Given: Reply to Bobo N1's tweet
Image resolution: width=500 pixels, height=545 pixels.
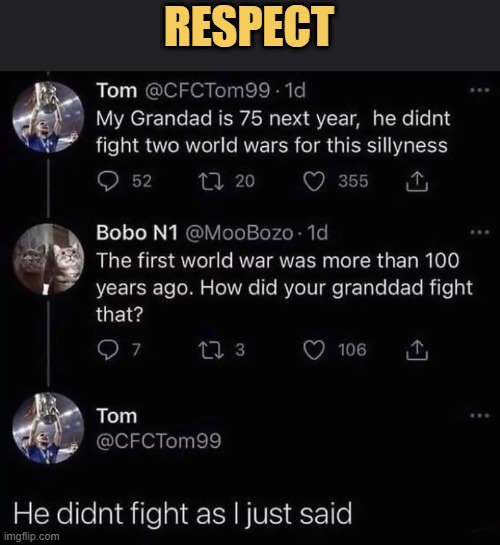Looking at the screenshot, I should tap(108, 350).
